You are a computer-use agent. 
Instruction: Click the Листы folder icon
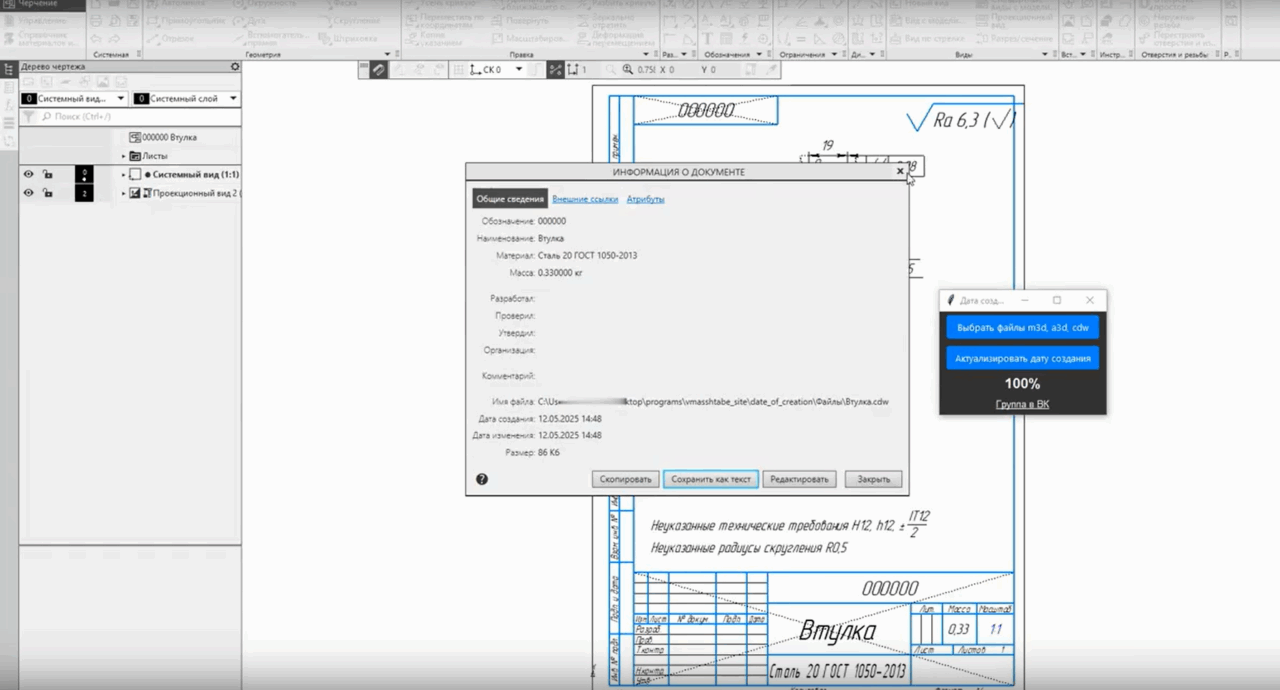pos(135,156)
